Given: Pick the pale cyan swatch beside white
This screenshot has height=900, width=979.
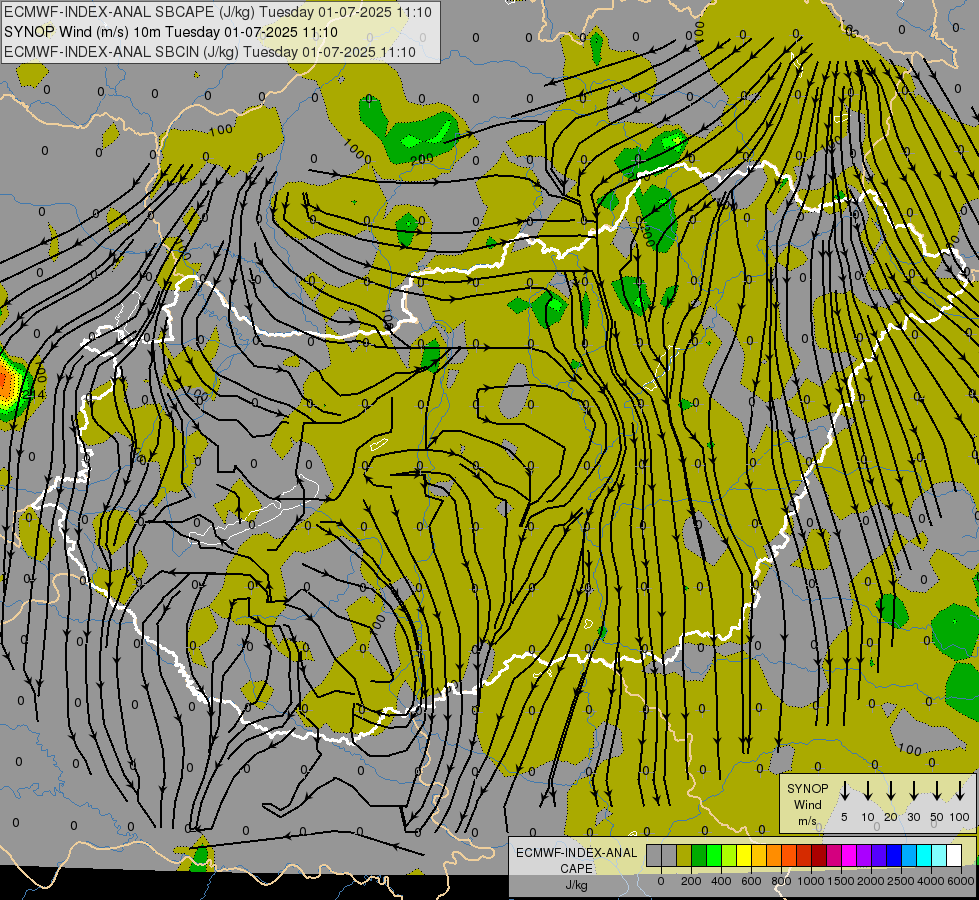Looking at the screenshot, I should [939, 855].
